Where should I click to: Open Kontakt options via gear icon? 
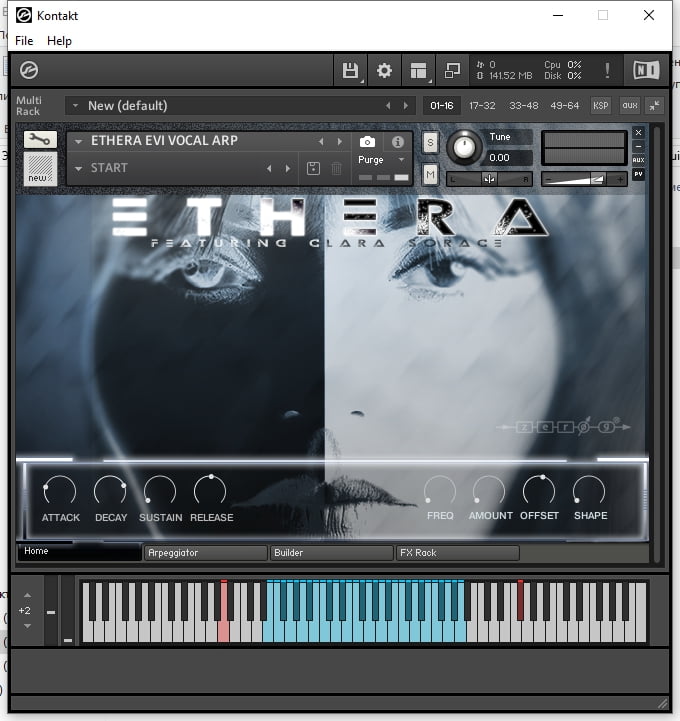tap(384, 71)
